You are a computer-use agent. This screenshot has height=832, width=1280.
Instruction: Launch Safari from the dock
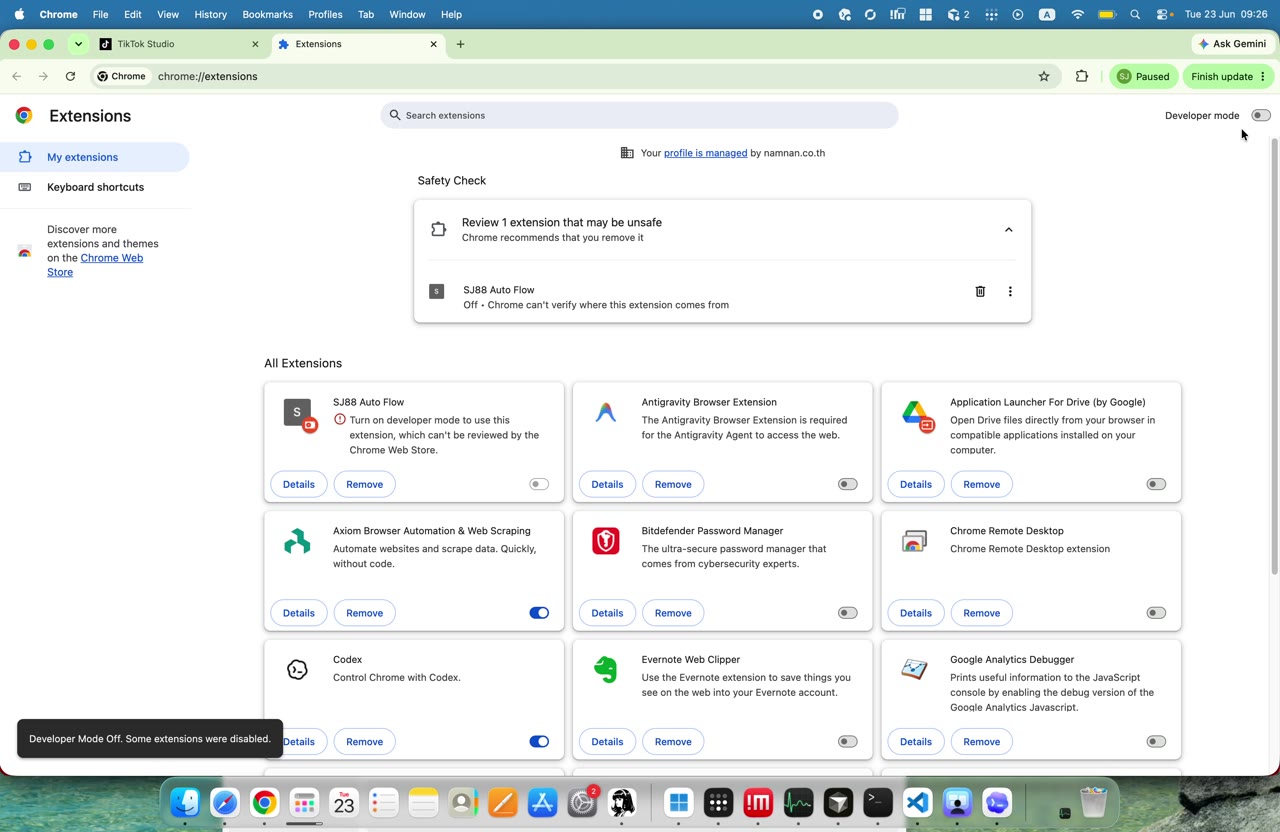225,802
